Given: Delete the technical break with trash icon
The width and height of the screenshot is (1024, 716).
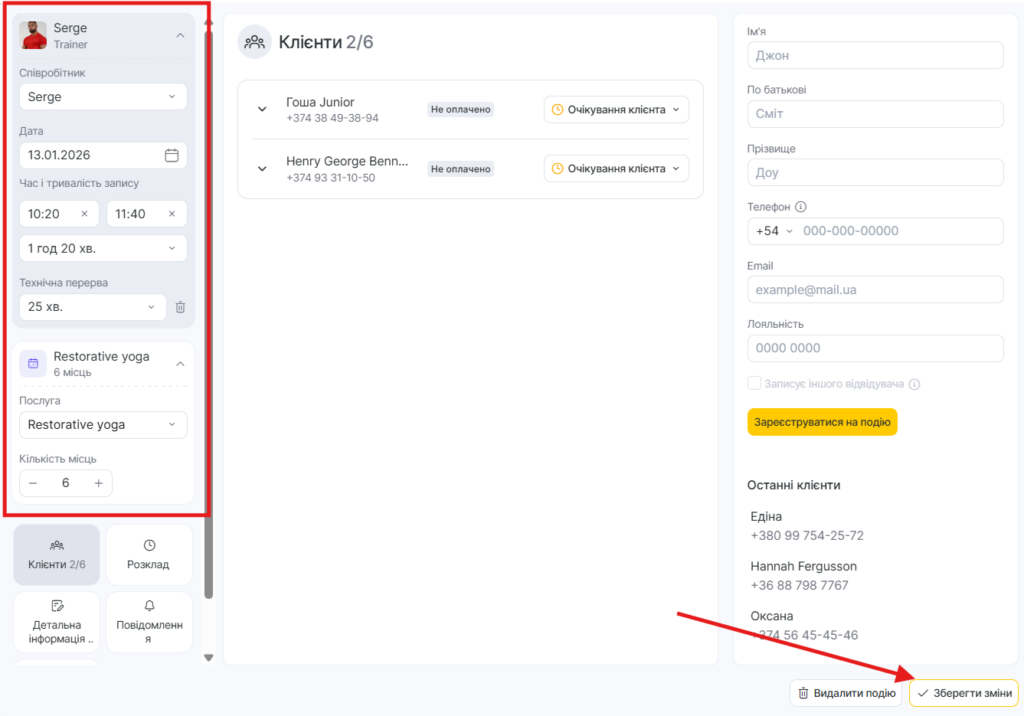Looking at the screenshot, I should pos(180,307).
